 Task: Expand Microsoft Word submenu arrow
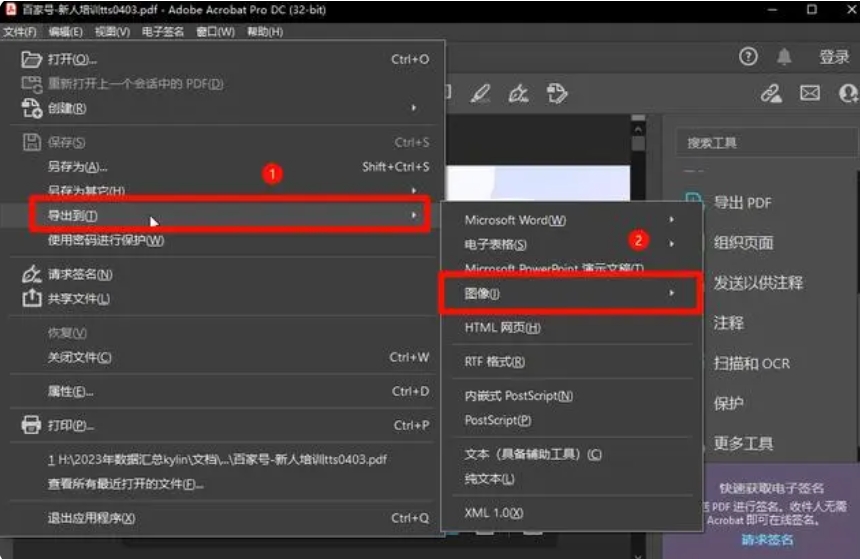672,219
